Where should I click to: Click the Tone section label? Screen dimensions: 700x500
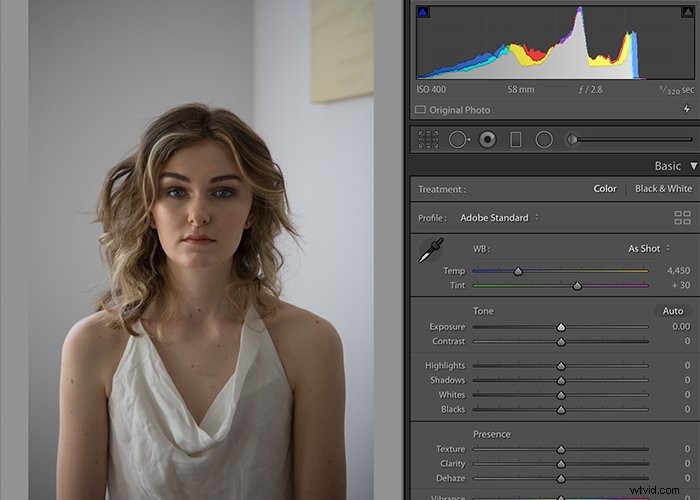pos(483,311)
